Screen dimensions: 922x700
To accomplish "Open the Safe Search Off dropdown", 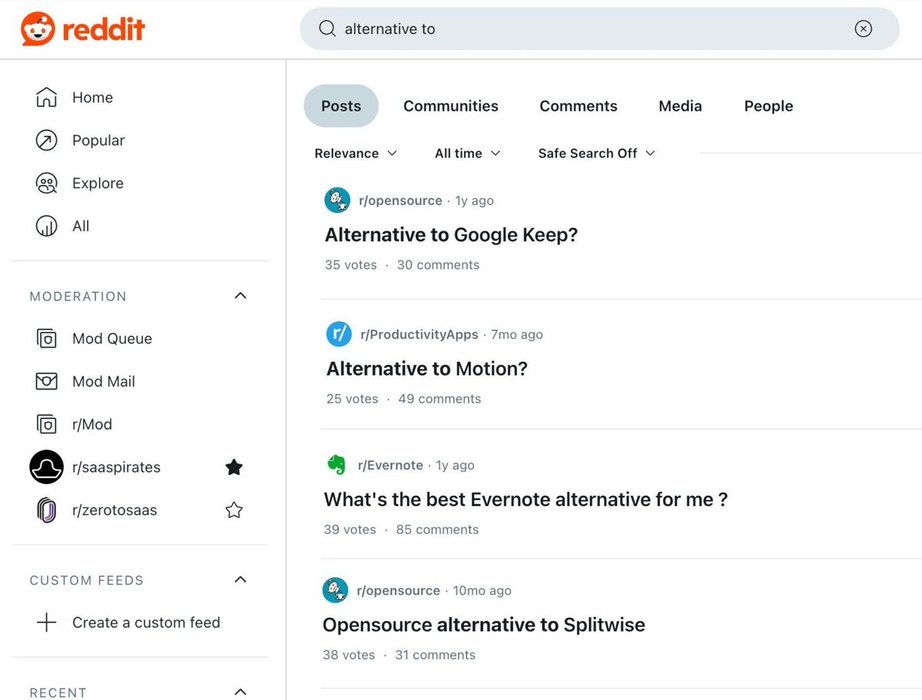I will (x=597, y=153).
